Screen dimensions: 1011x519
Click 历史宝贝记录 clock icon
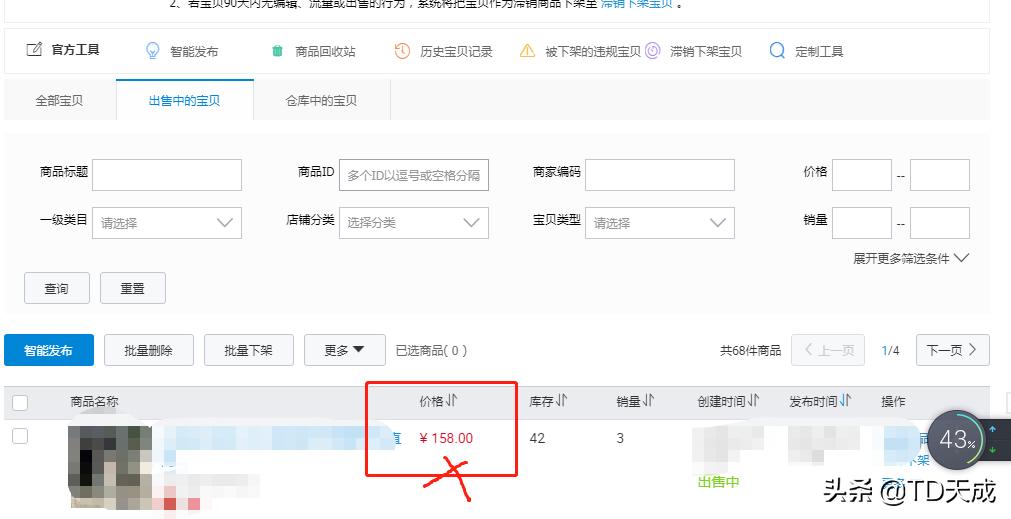pyautogui.click(x=402, y=51)
